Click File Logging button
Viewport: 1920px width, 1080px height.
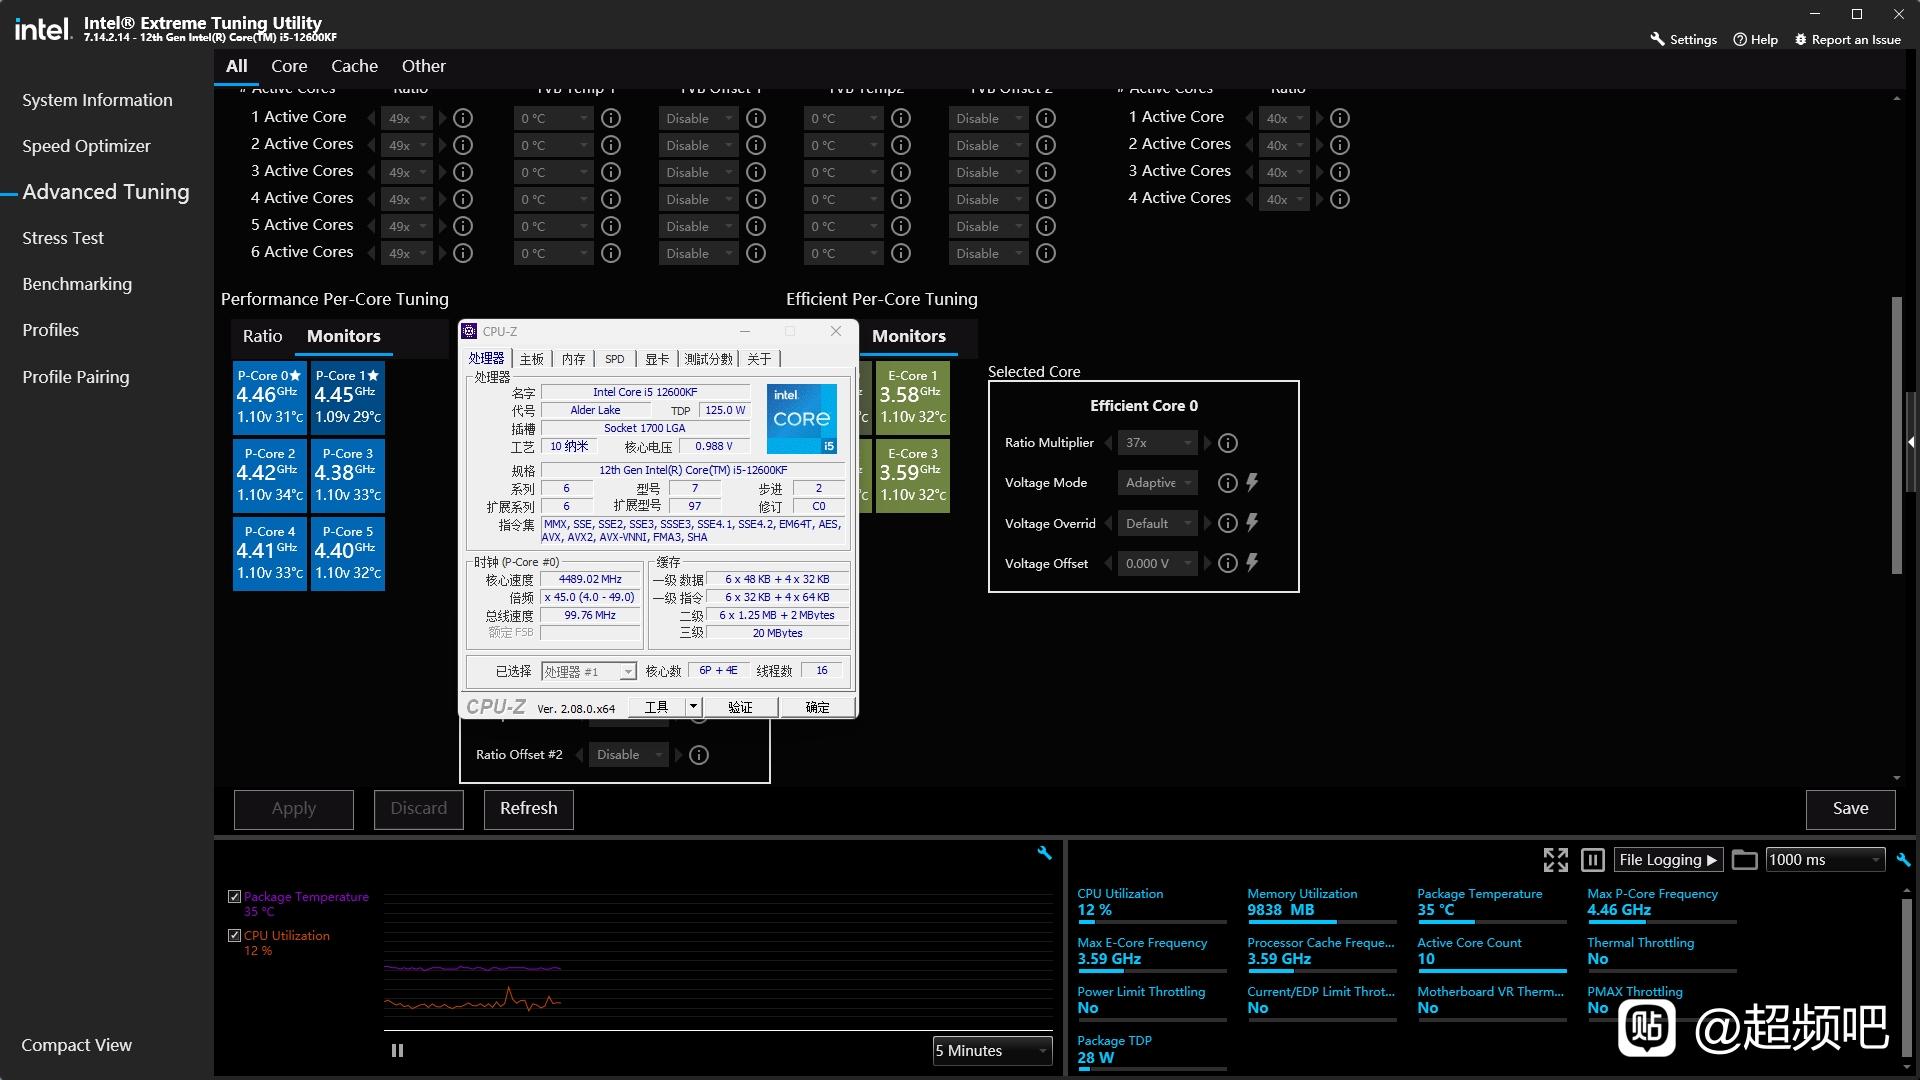pyautogui.click(x=1669, y=860)
